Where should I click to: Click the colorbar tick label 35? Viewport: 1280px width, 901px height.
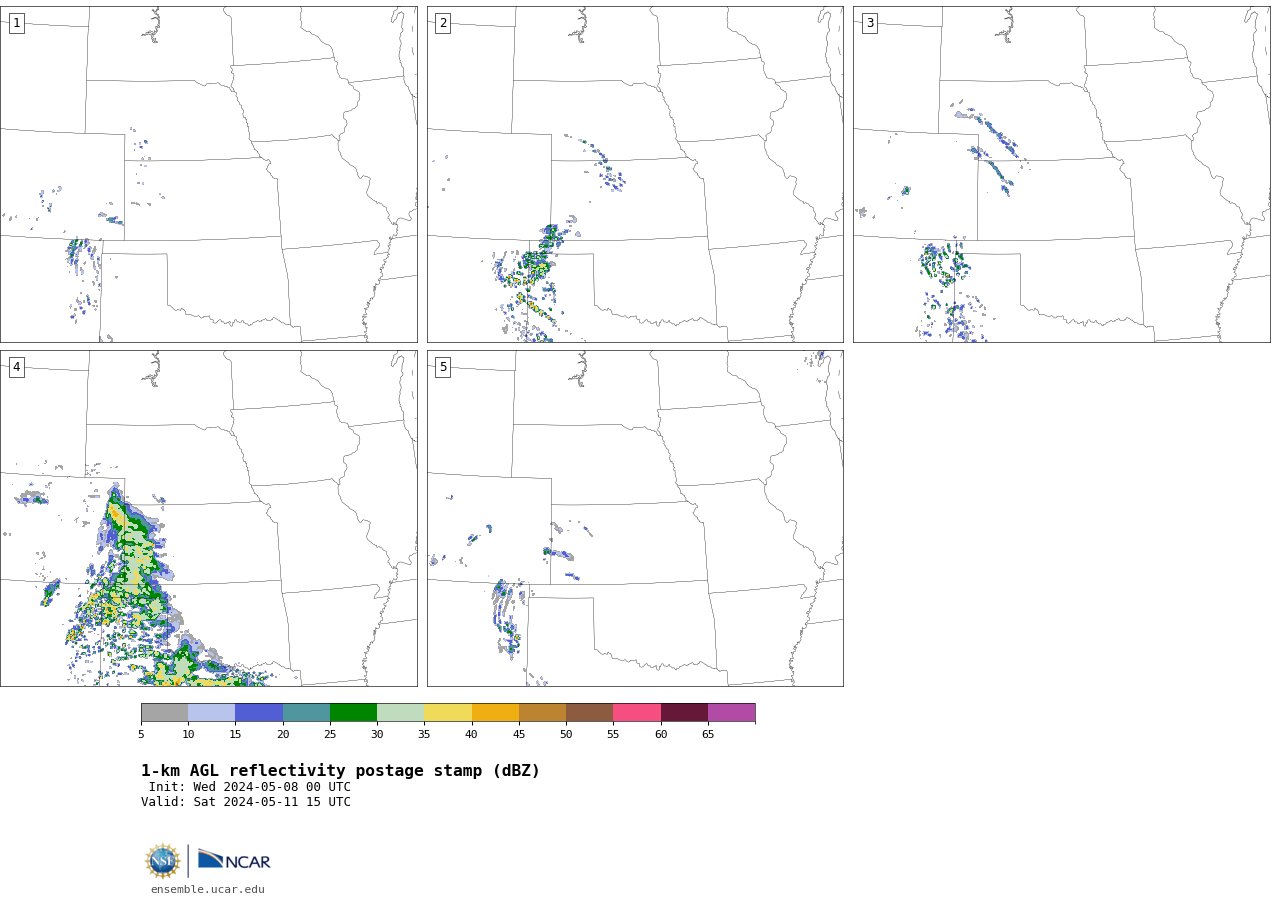[424, 735]
